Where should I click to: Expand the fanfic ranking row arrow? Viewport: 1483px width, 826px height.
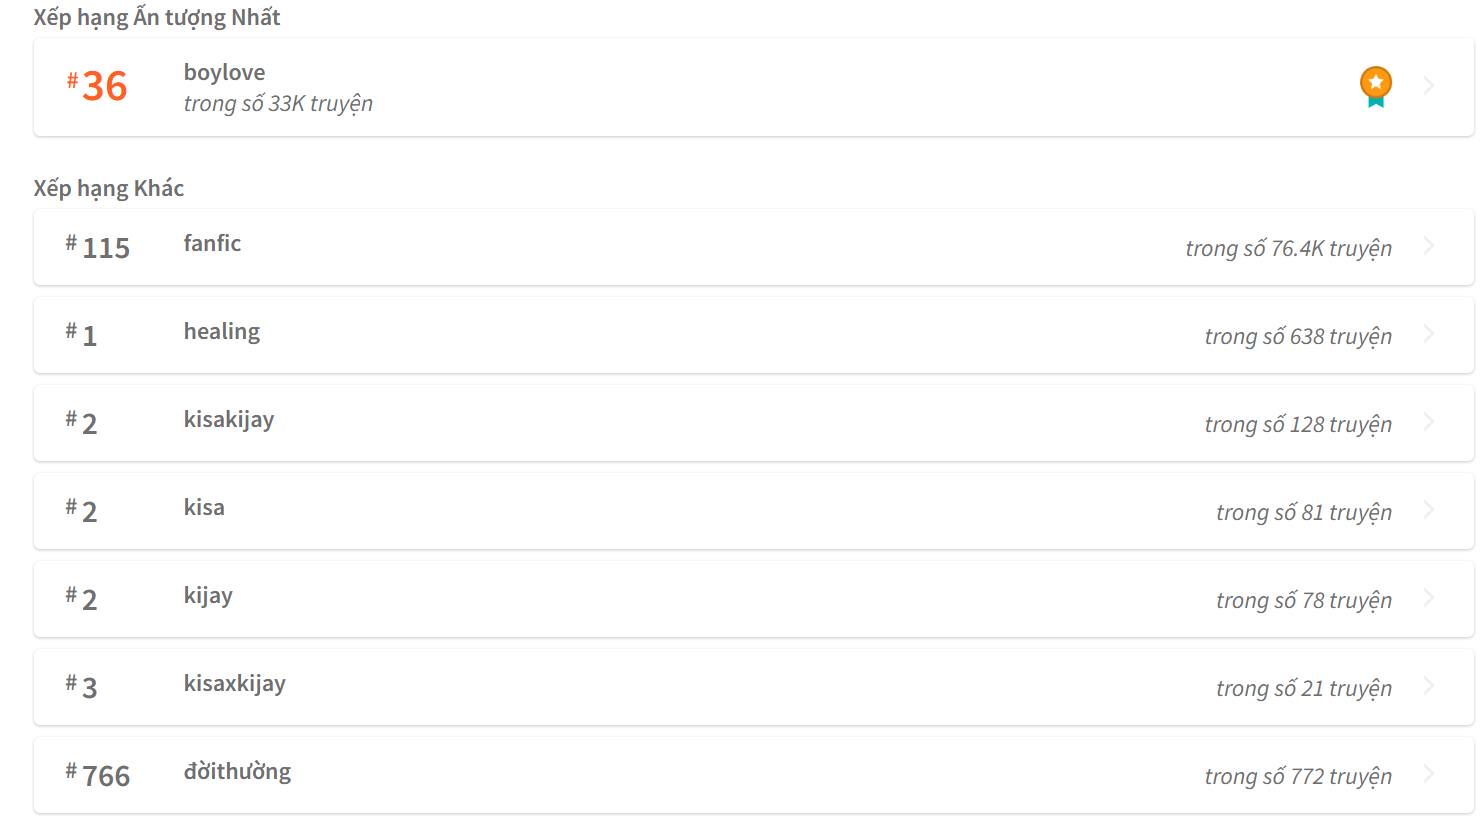(1429, 246)
